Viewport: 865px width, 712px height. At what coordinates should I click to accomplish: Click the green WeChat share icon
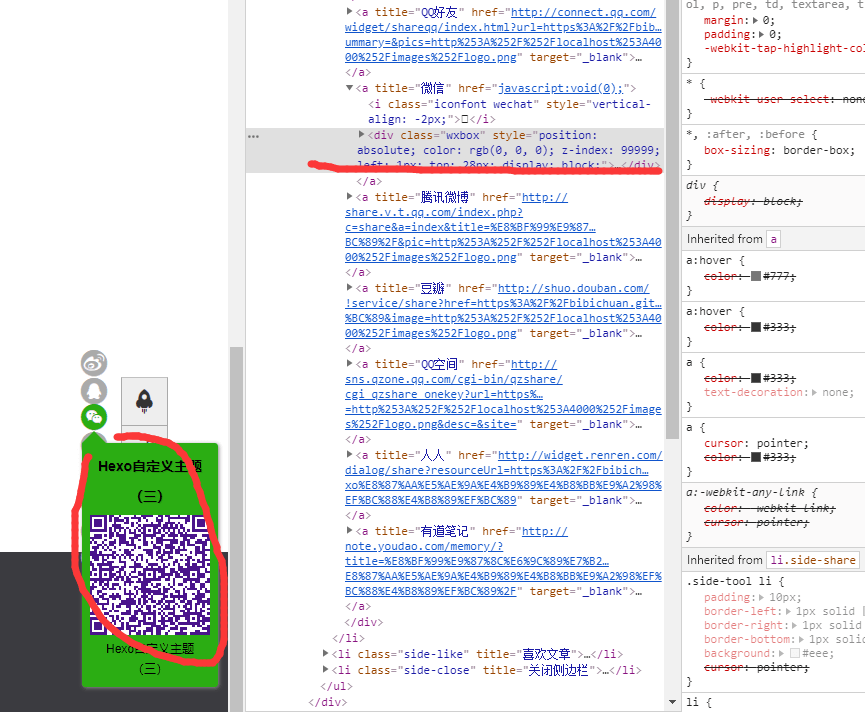94,417
